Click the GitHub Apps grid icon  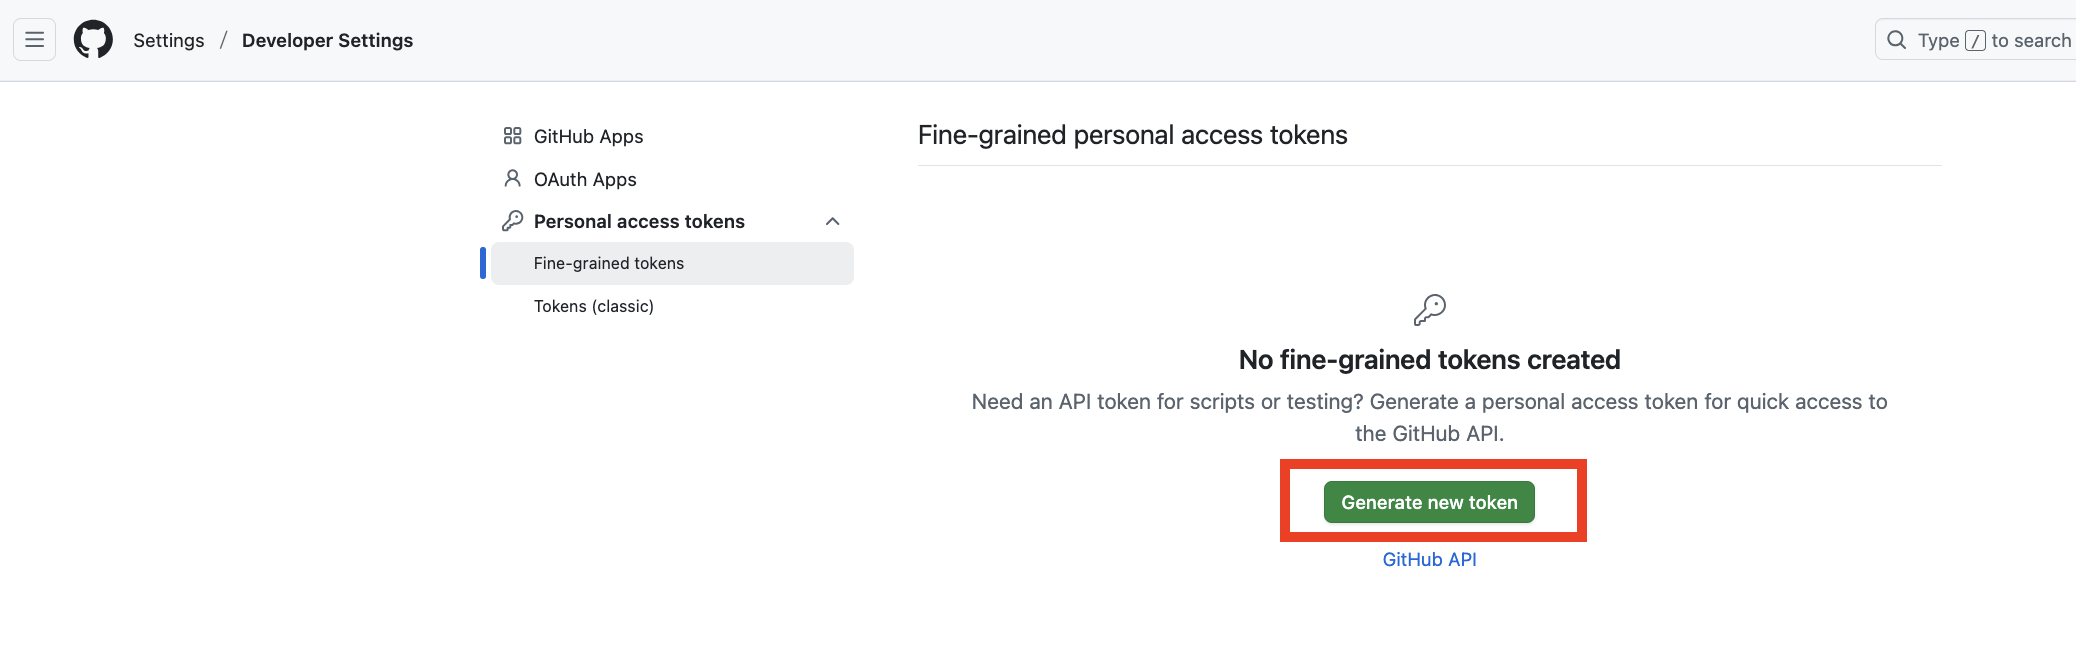512,136
